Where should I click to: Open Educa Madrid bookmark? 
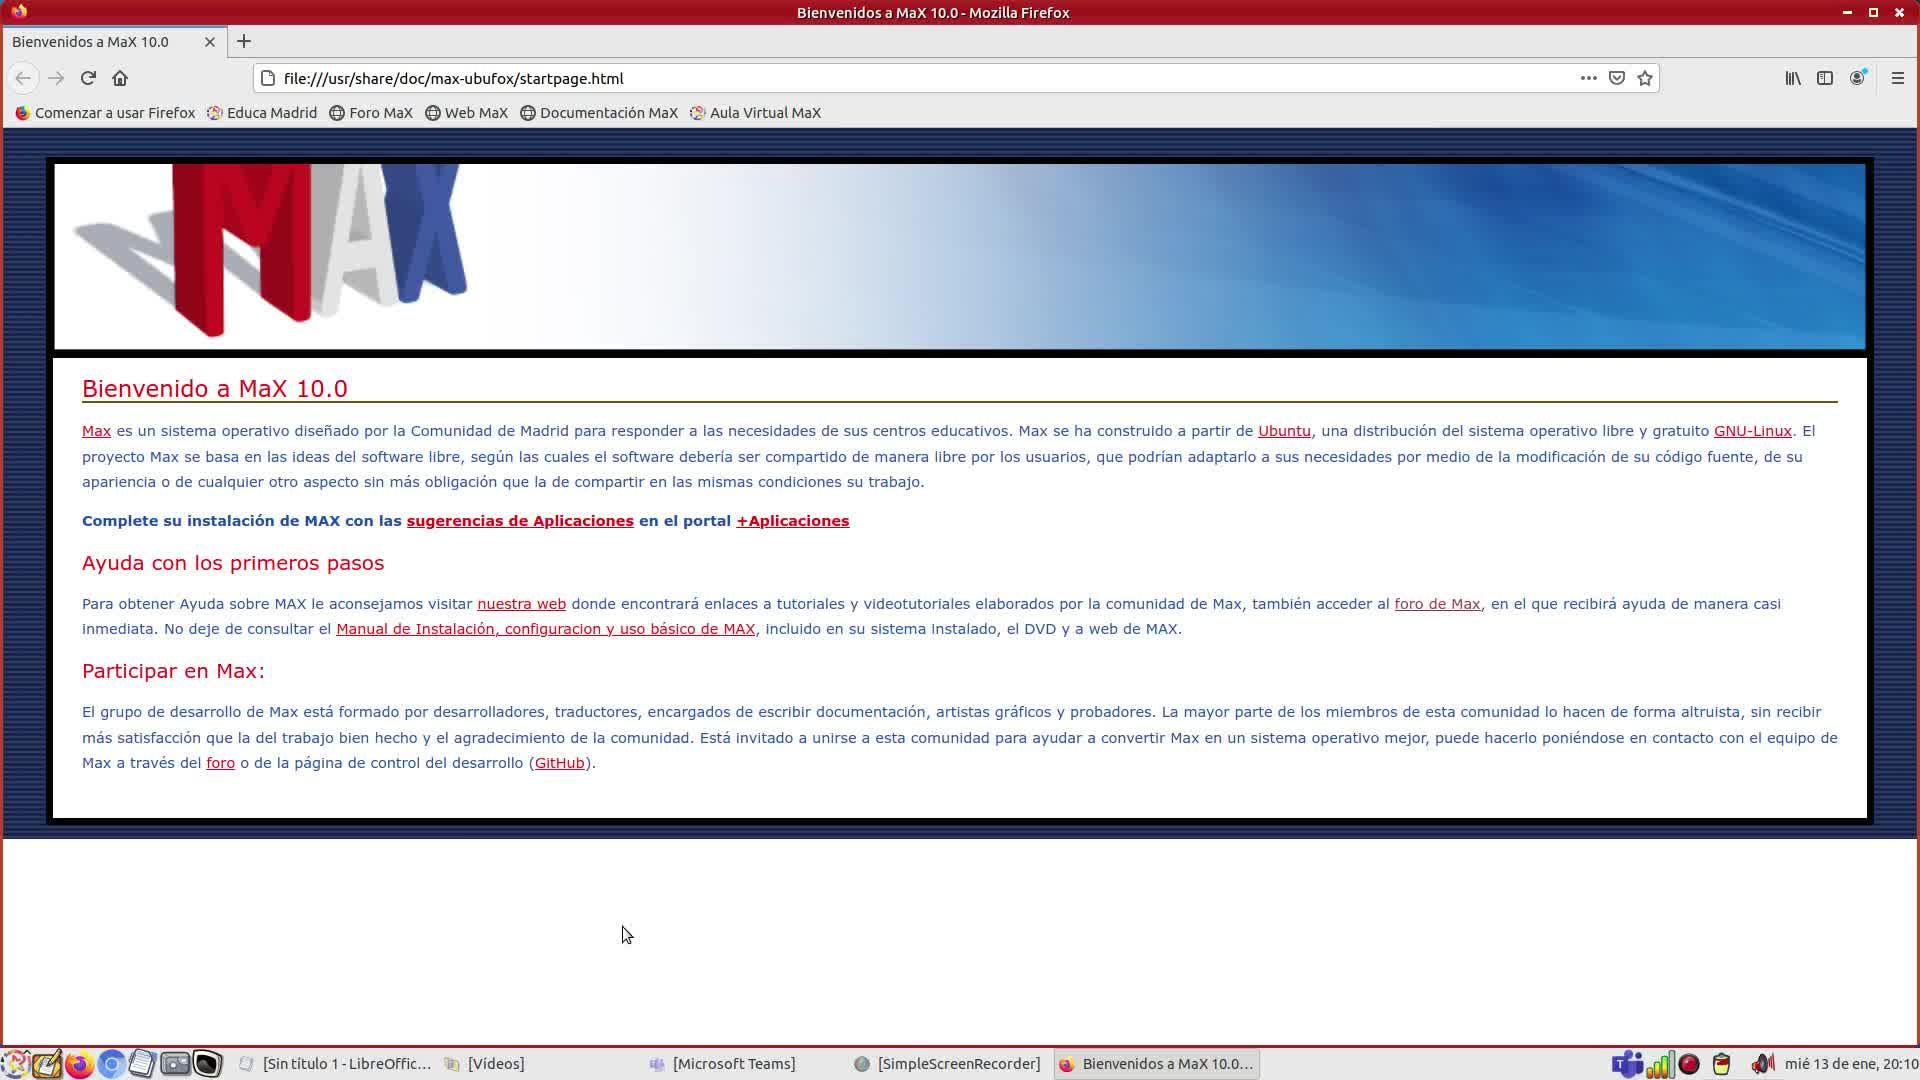(262, 113)
